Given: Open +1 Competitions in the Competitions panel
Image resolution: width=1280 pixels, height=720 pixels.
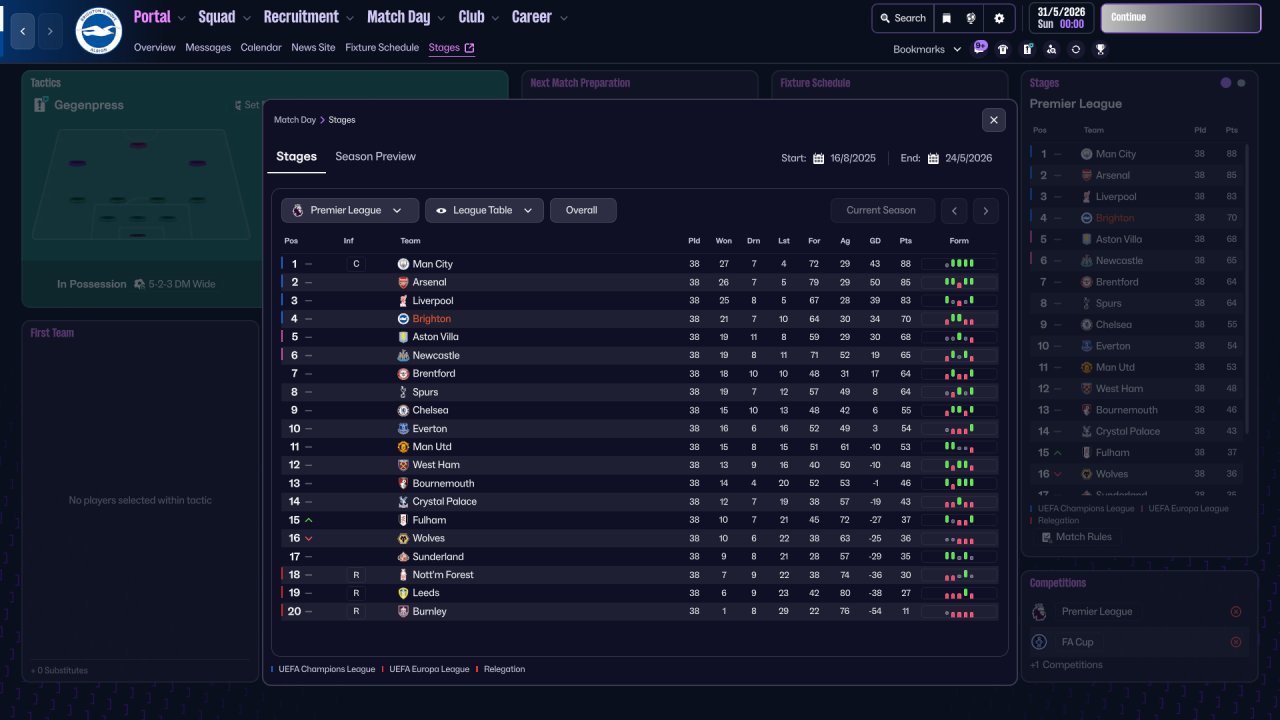Looking at the screenshot, I should tap(1067, 665).
